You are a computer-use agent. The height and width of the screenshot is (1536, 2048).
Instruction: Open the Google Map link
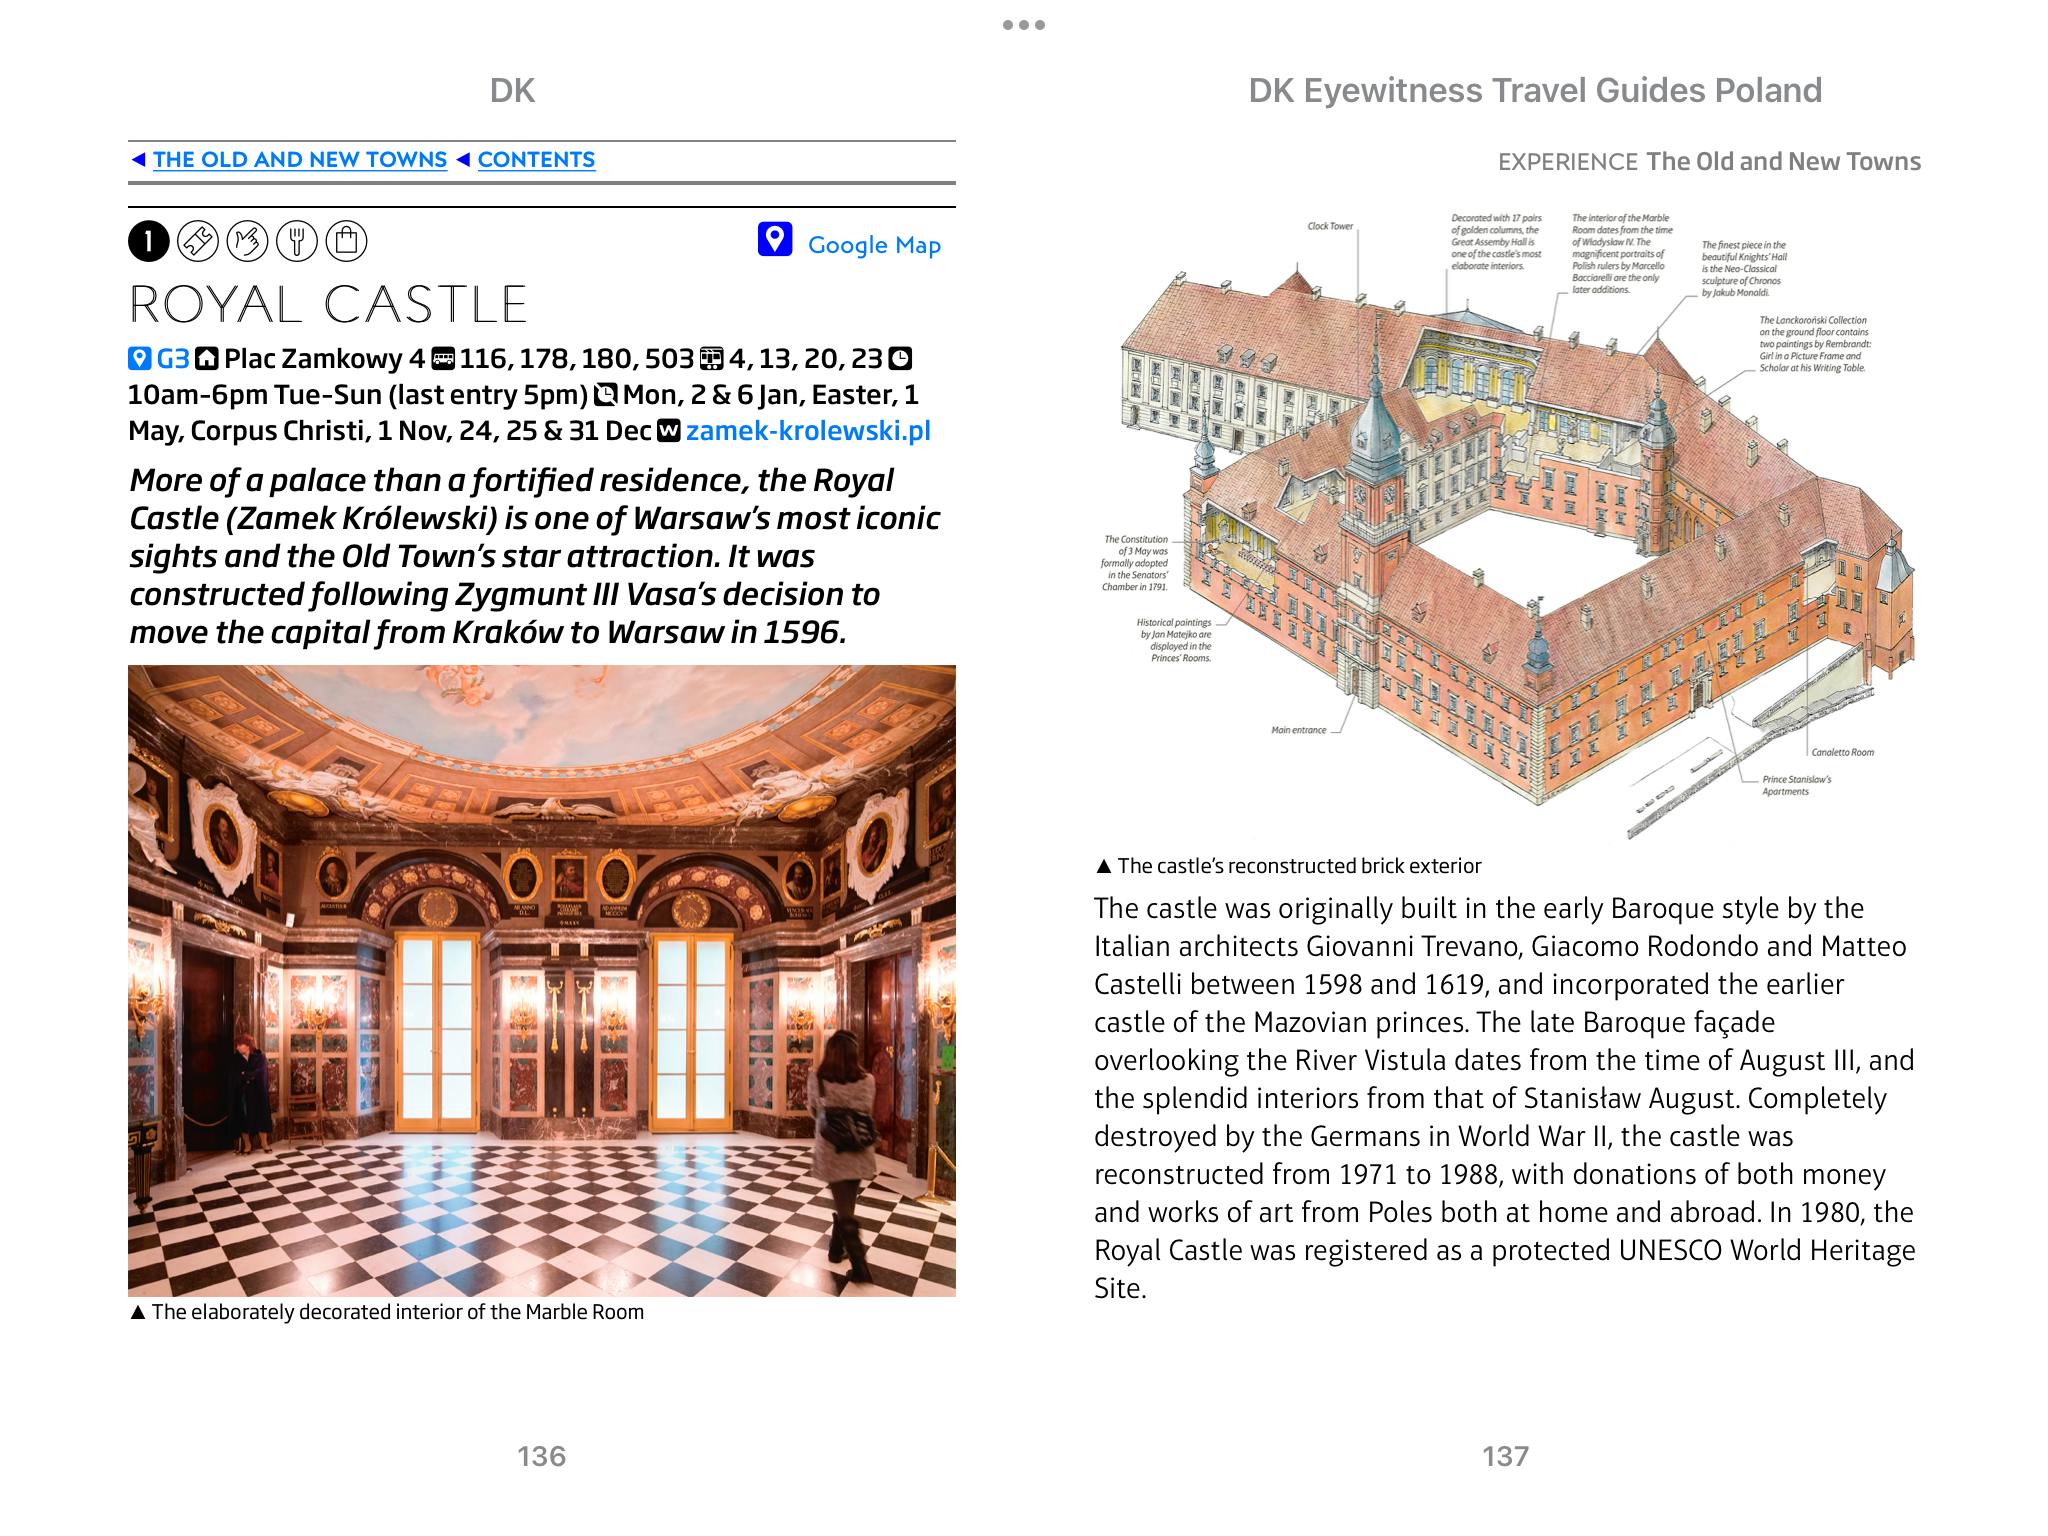(x=873, y=245)
